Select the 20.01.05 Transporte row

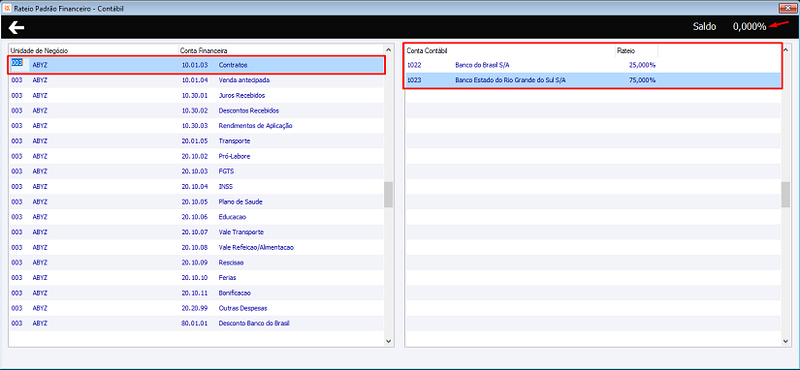[196, 141]
